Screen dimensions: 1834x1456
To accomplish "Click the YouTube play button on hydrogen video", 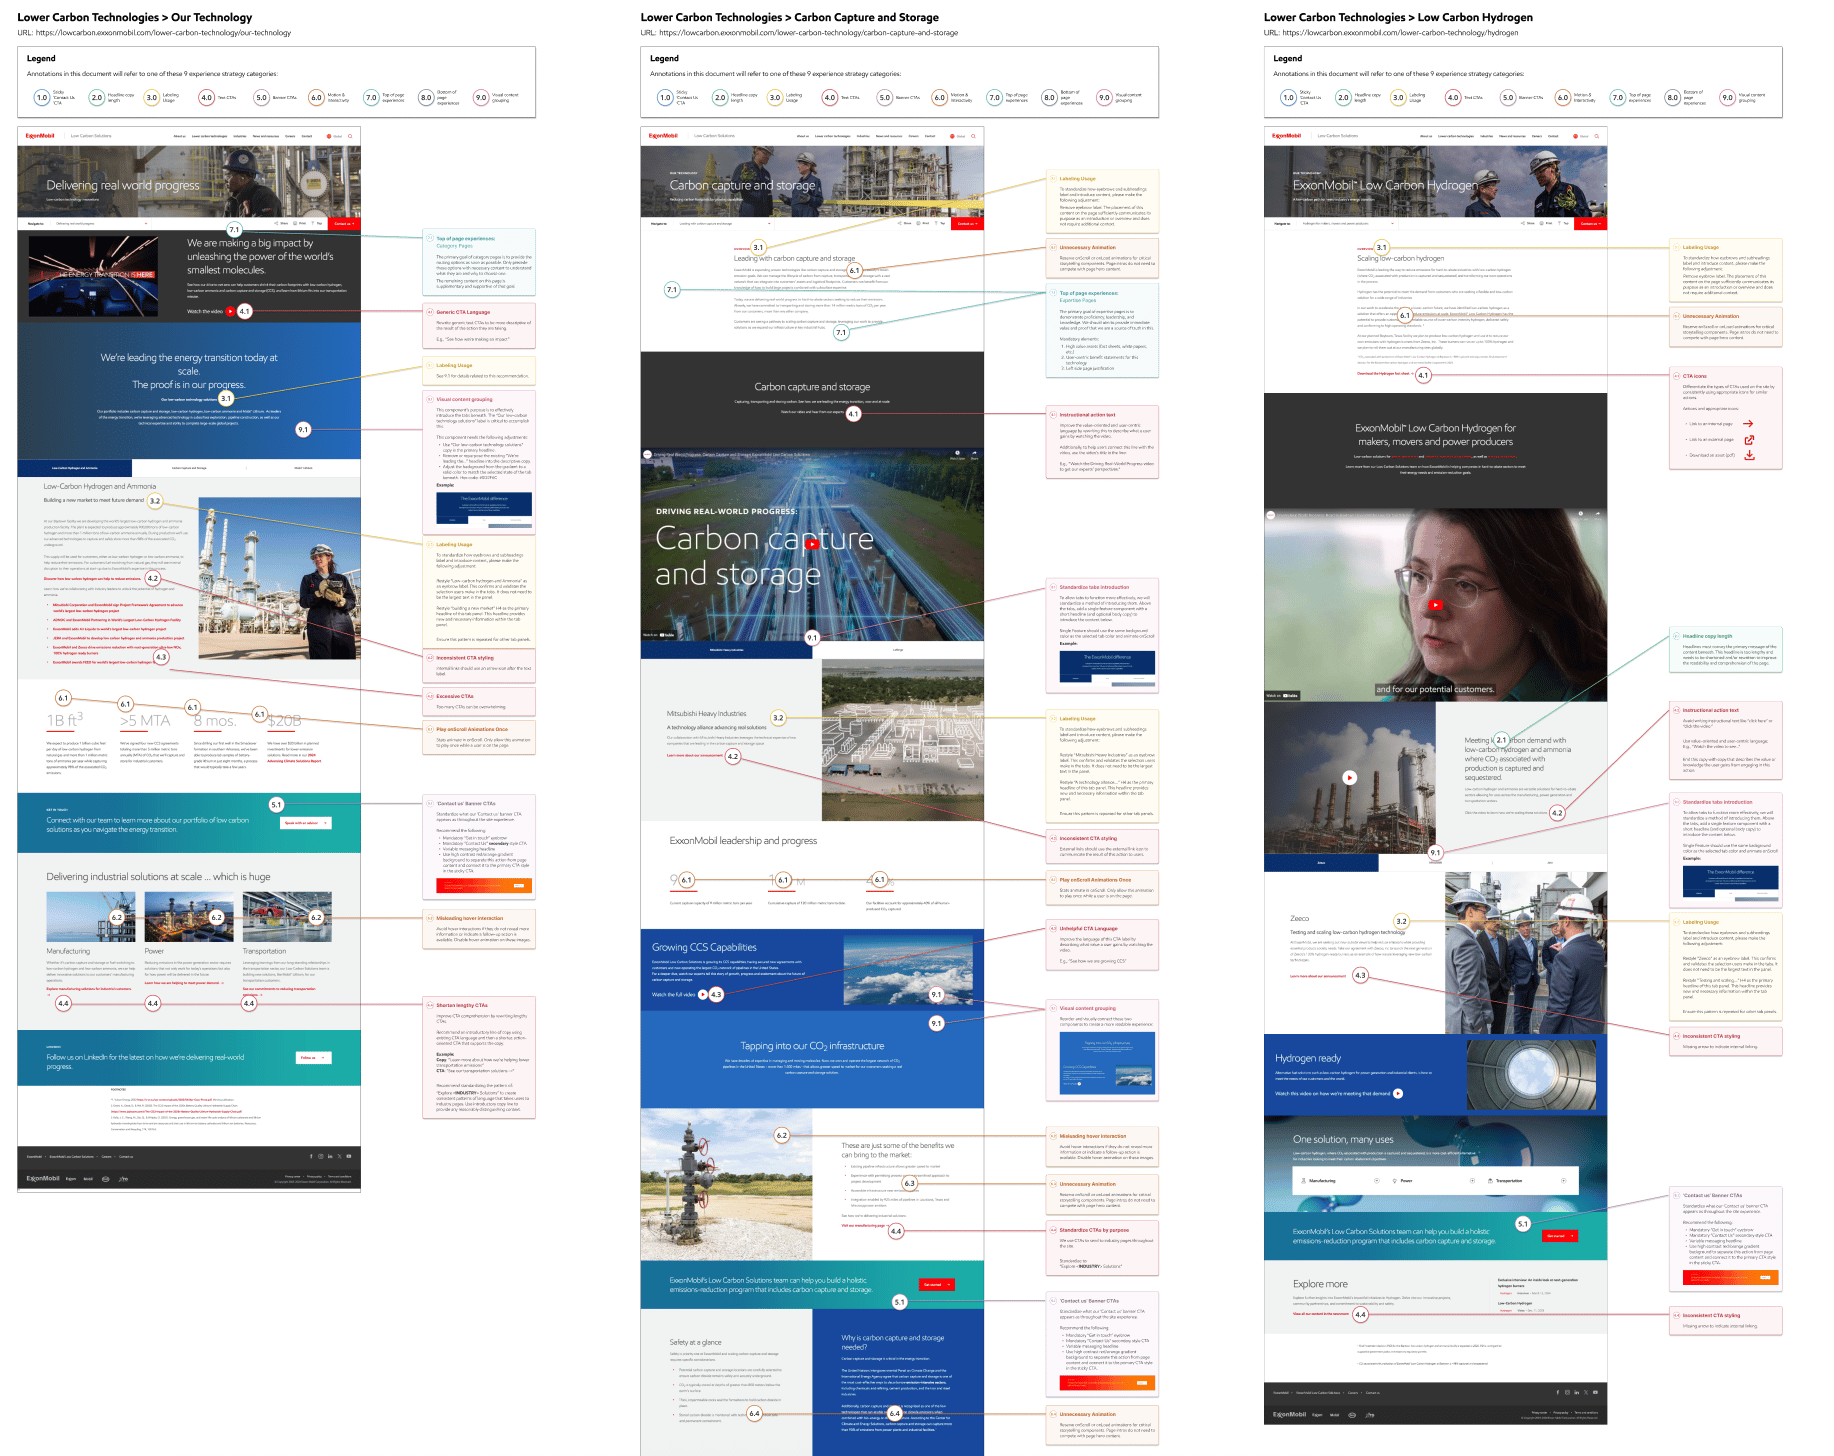I will pos(1435,604).
